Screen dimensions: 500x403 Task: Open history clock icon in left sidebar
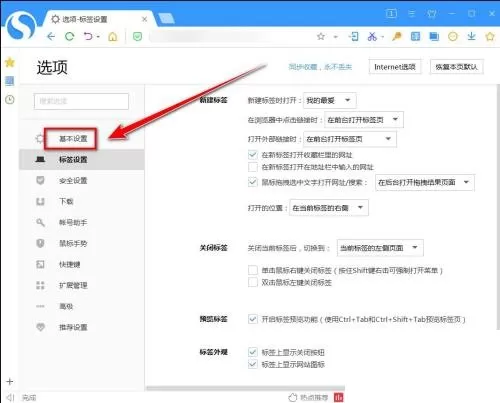[x=10, y=99]
